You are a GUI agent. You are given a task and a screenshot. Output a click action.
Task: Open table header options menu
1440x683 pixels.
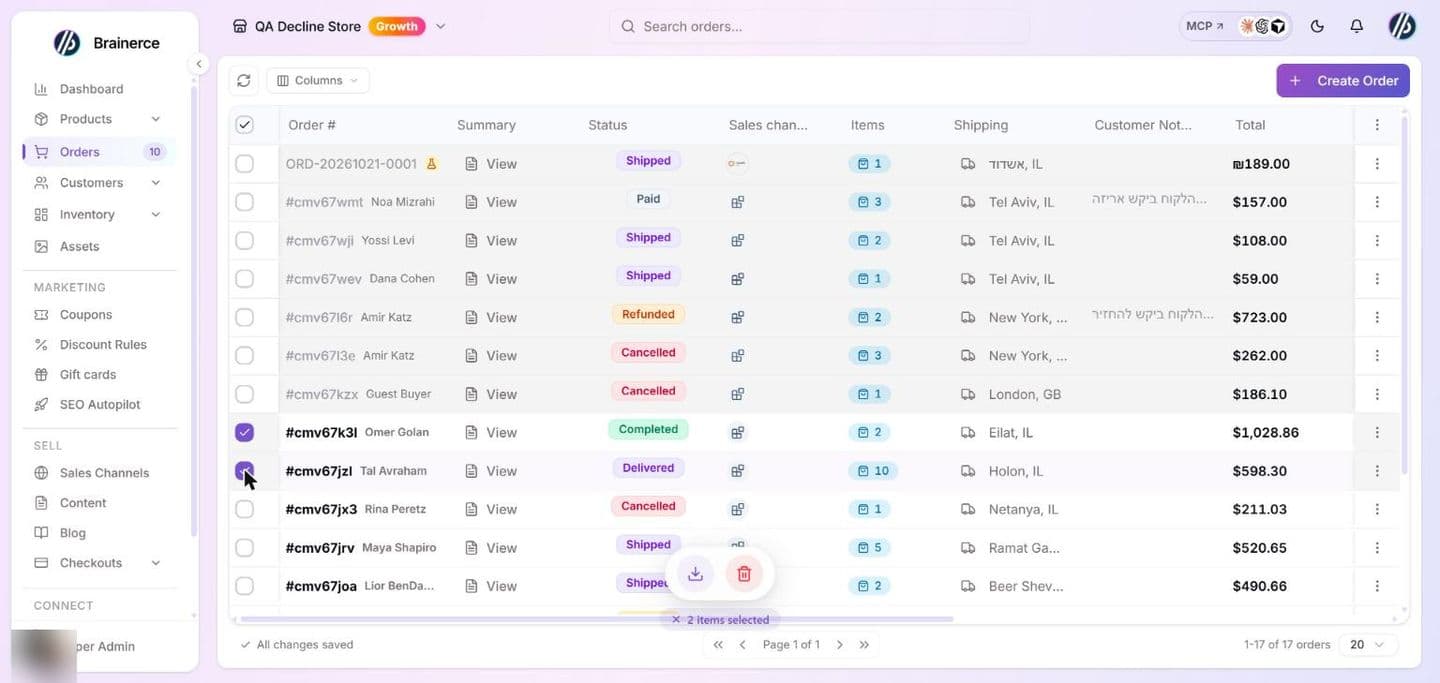(1377, 125)
